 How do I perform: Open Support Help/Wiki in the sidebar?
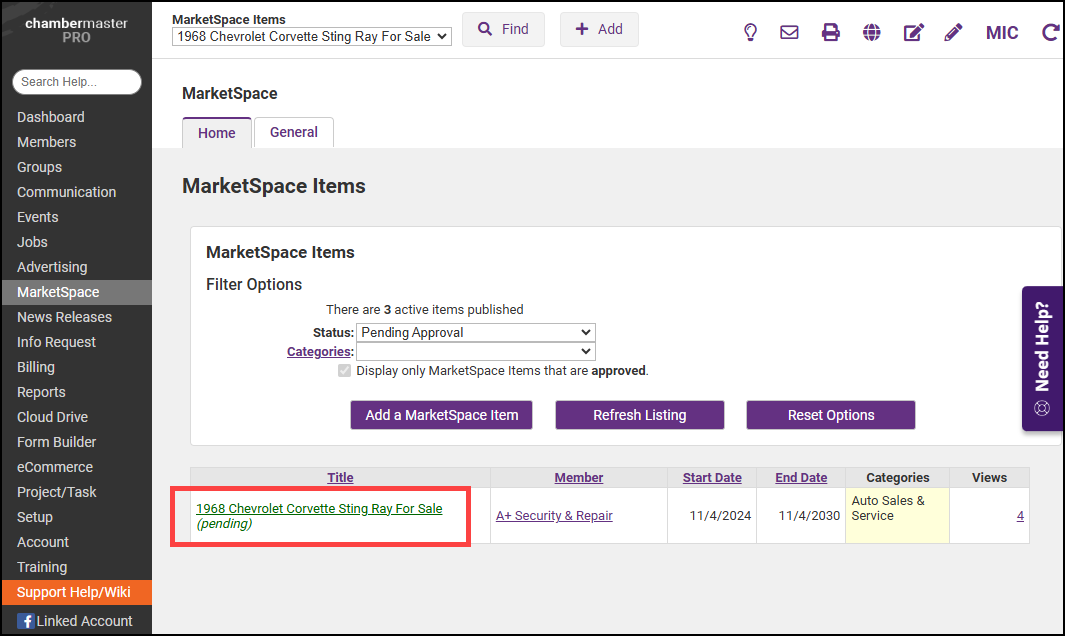[77, 593]
